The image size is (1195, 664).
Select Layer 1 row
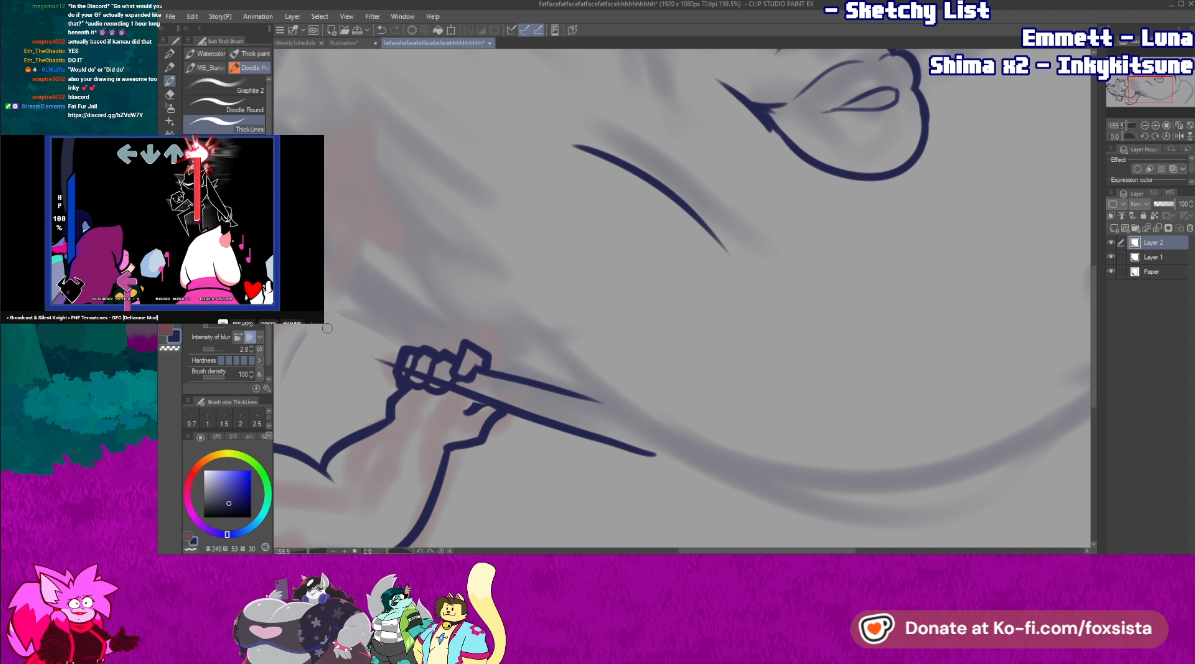click(x=1157, y=257)
